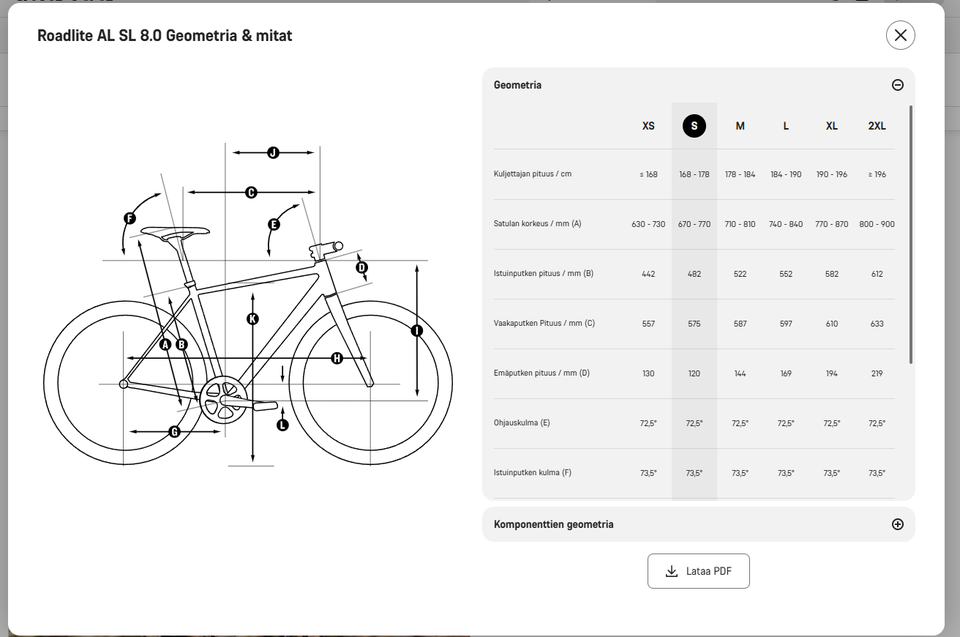Click marker J on the bike diagram

pos(273,153)
